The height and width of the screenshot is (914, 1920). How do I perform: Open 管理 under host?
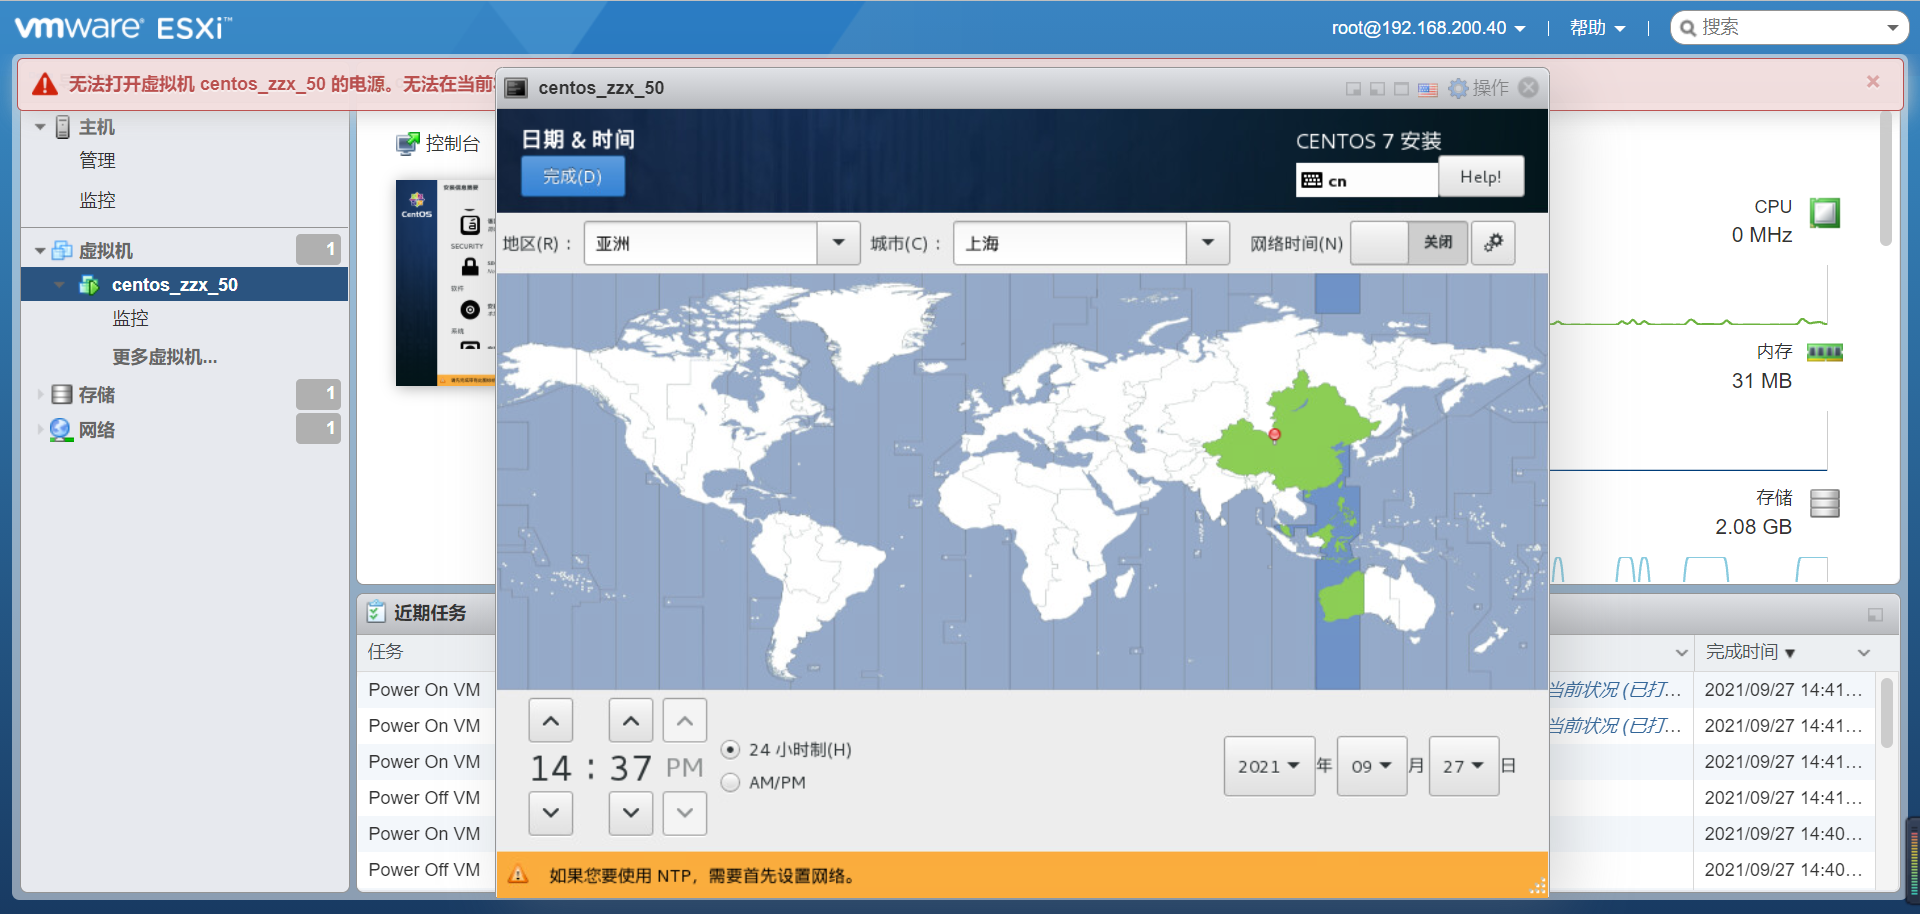97,161
